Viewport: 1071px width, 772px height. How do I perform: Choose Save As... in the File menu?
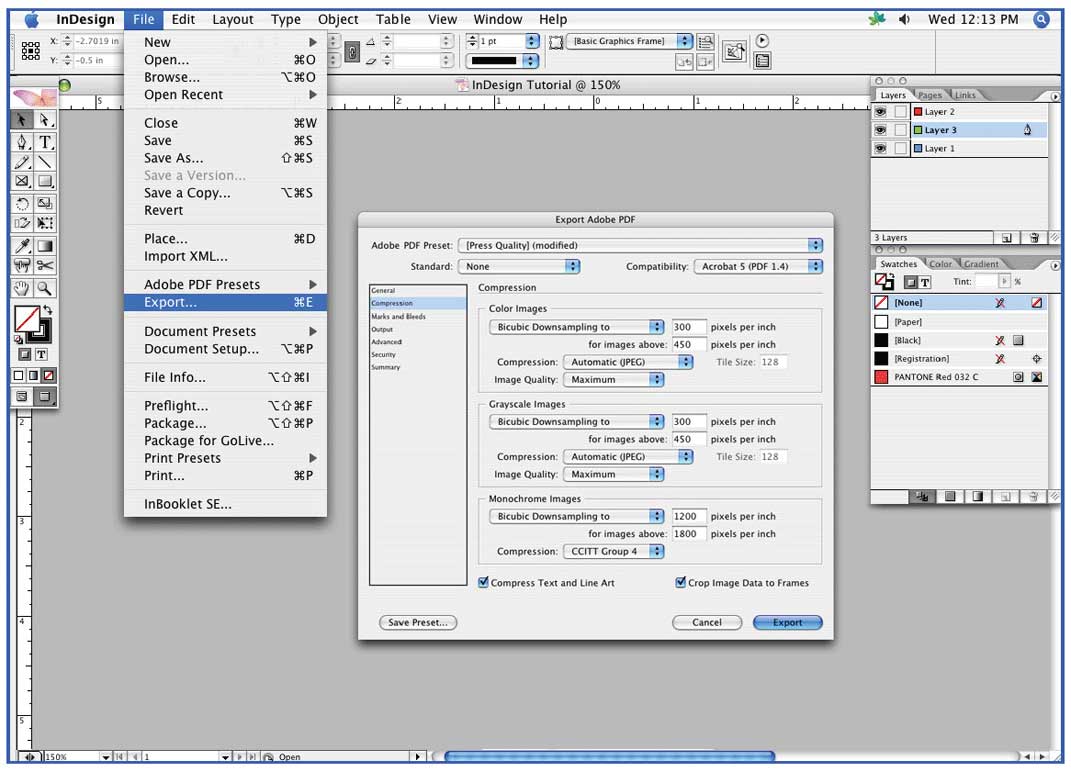coord(225,158)
